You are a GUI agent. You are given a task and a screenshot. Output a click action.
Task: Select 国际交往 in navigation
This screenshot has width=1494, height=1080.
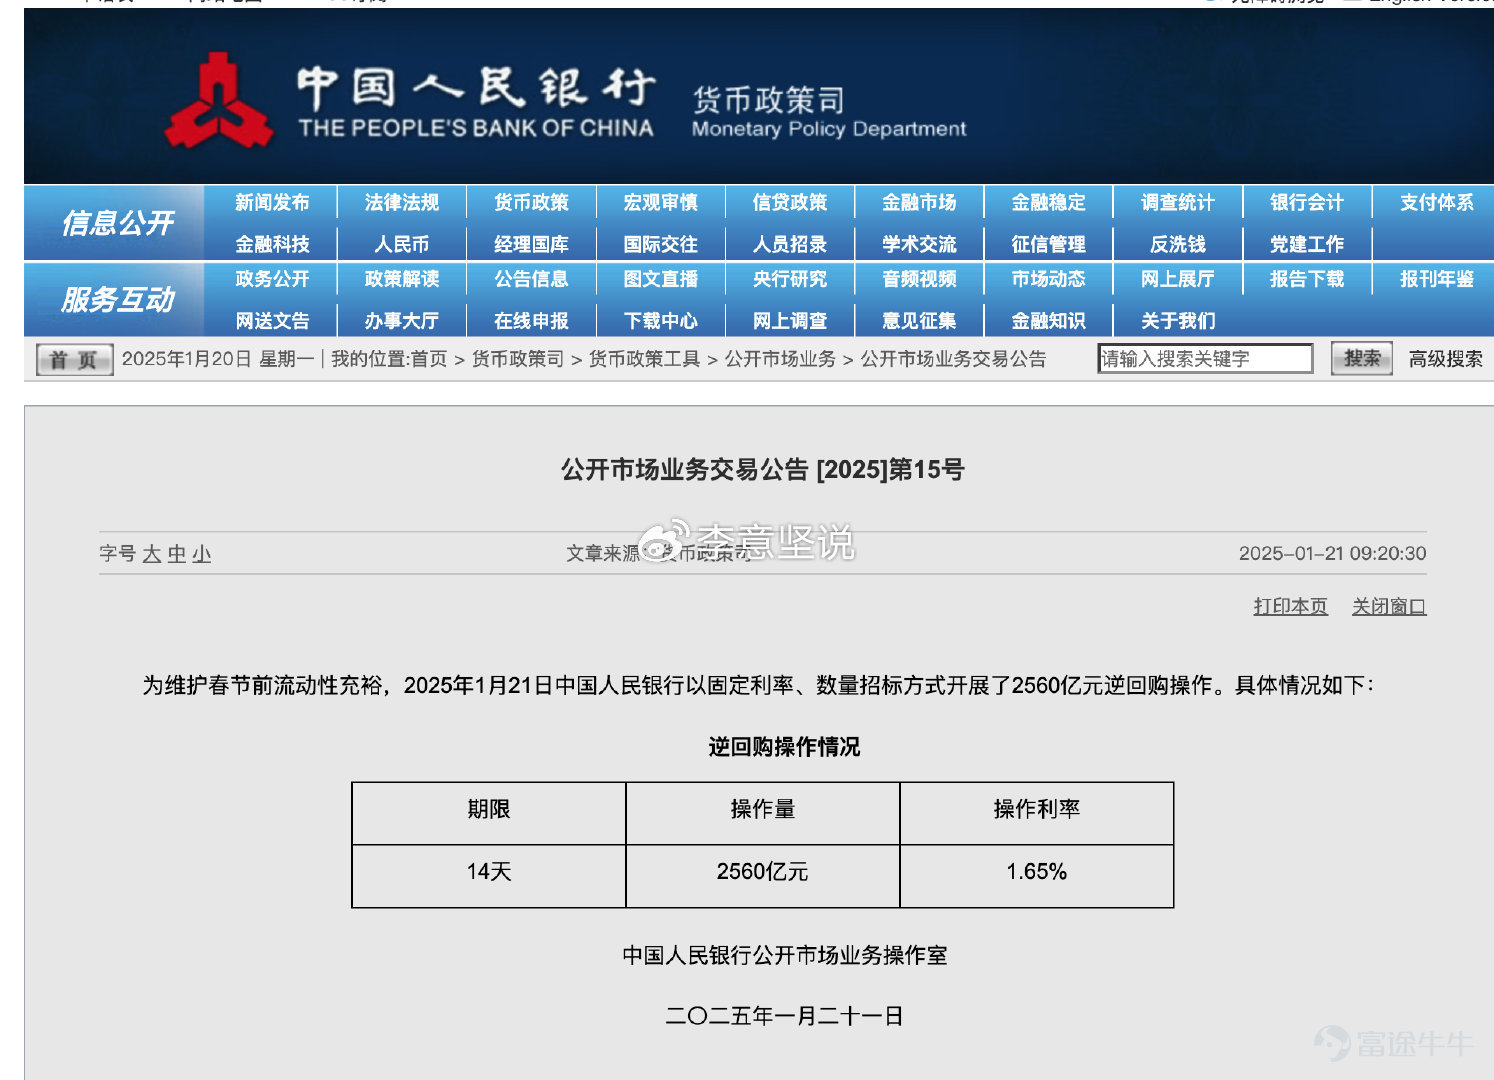click(660, 244)
